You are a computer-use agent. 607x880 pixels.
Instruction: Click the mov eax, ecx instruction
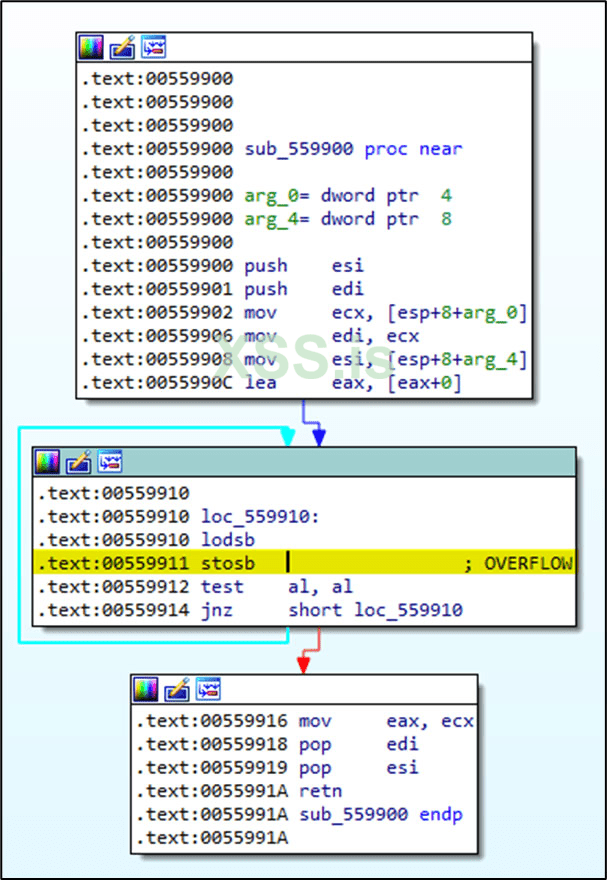click(387, 721)
